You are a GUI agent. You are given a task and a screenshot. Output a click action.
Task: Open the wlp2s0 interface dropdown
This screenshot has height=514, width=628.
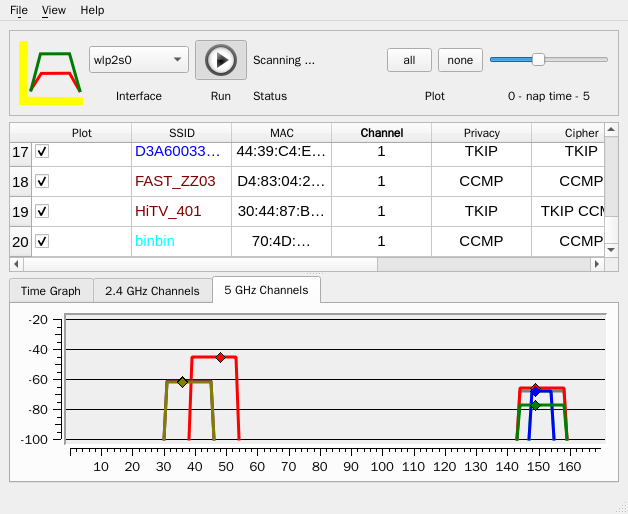point(138,60)
